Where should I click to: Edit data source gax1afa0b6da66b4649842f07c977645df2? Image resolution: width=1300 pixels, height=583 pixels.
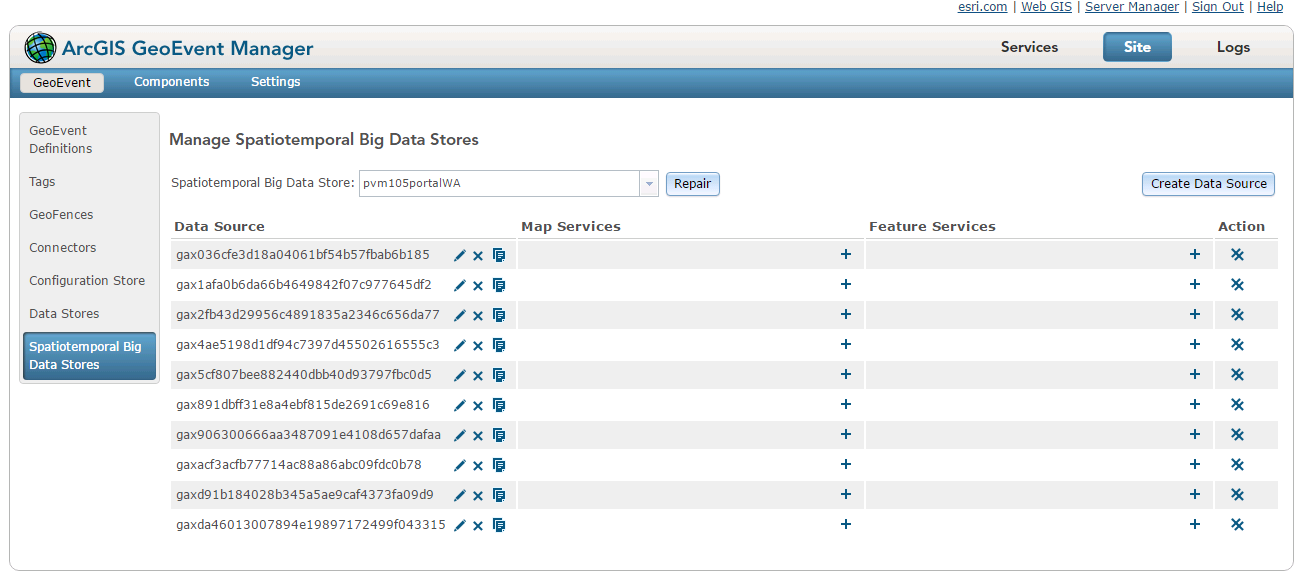click(x=460, y=285)
